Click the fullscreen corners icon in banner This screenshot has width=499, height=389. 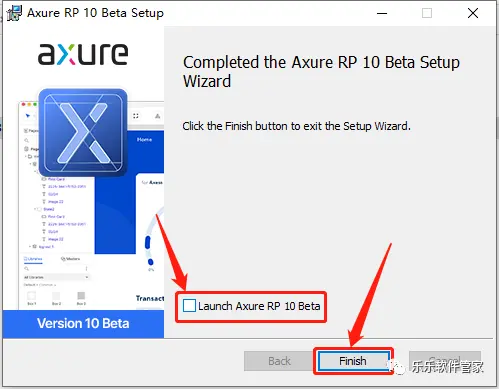tap(136, 116)
